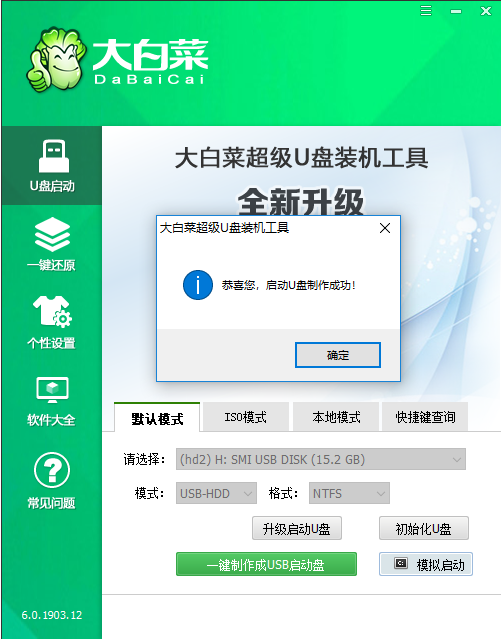Open the USB-HDD mode dropdown
This screenshot has width=501, height=639.
216,493
